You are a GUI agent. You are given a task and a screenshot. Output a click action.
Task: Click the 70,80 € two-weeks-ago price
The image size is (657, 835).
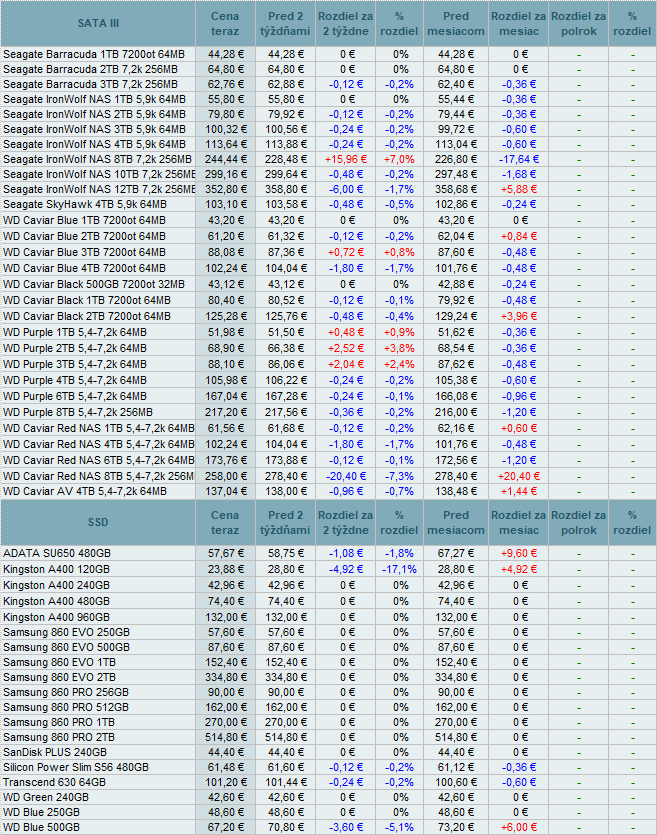click(x=286, y=828)
